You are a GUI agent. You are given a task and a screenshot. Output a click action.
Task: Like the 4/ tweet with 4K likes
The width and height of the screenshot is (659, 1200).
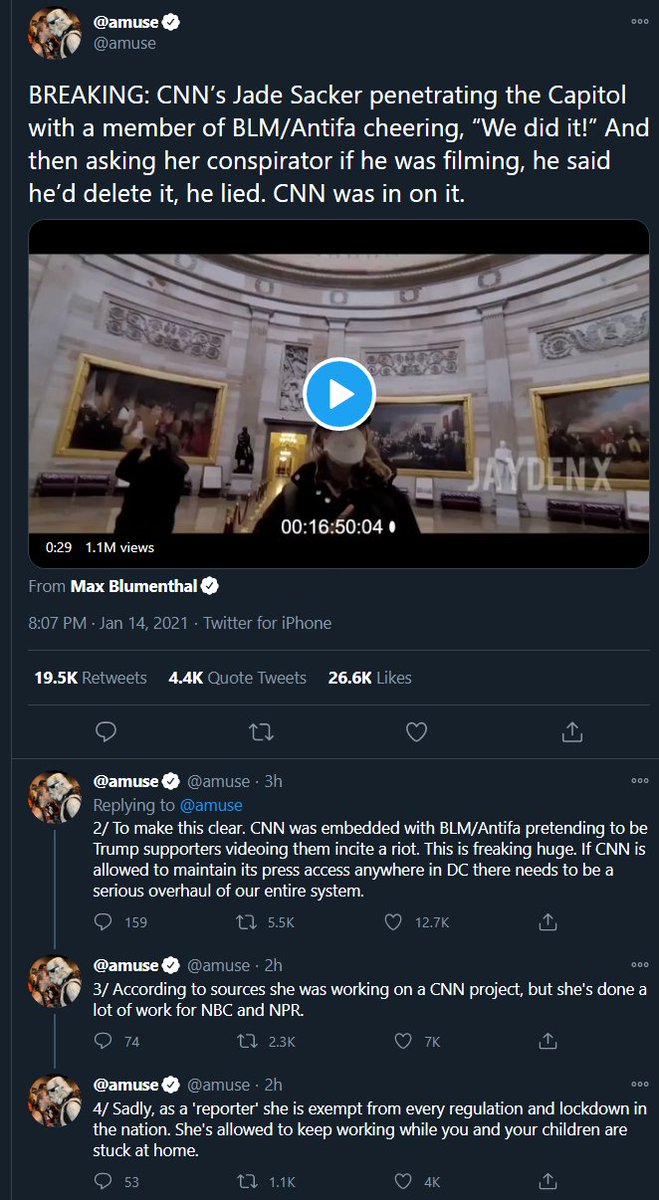click(x=403, y=1181)
